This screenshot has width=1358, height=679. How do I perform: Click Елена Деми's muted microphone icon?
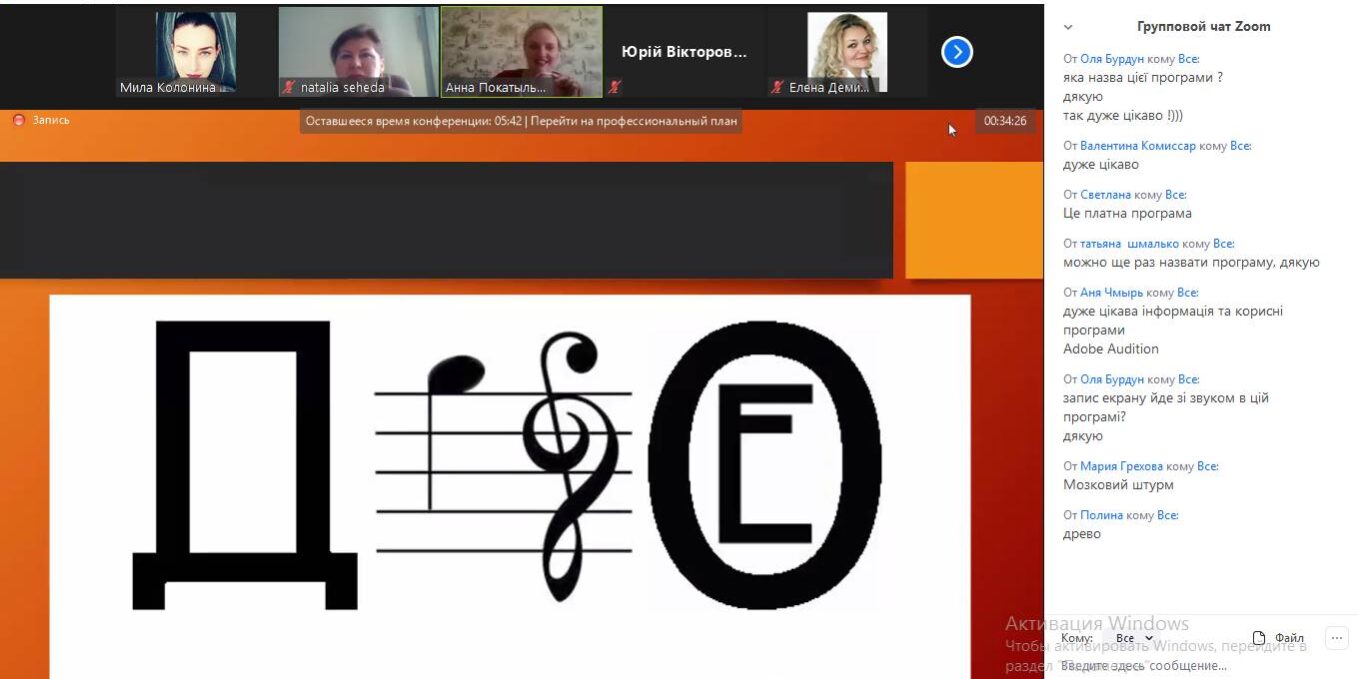tap(776, 87)
